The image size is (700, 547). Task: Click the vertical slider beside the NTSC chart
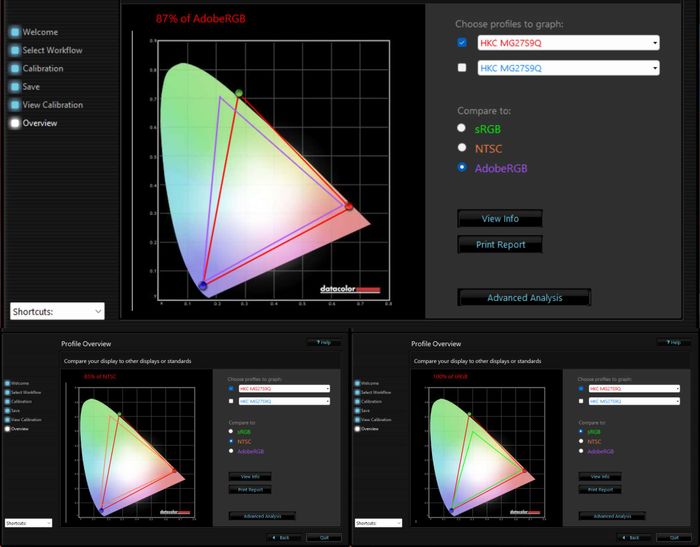(66, 452)
